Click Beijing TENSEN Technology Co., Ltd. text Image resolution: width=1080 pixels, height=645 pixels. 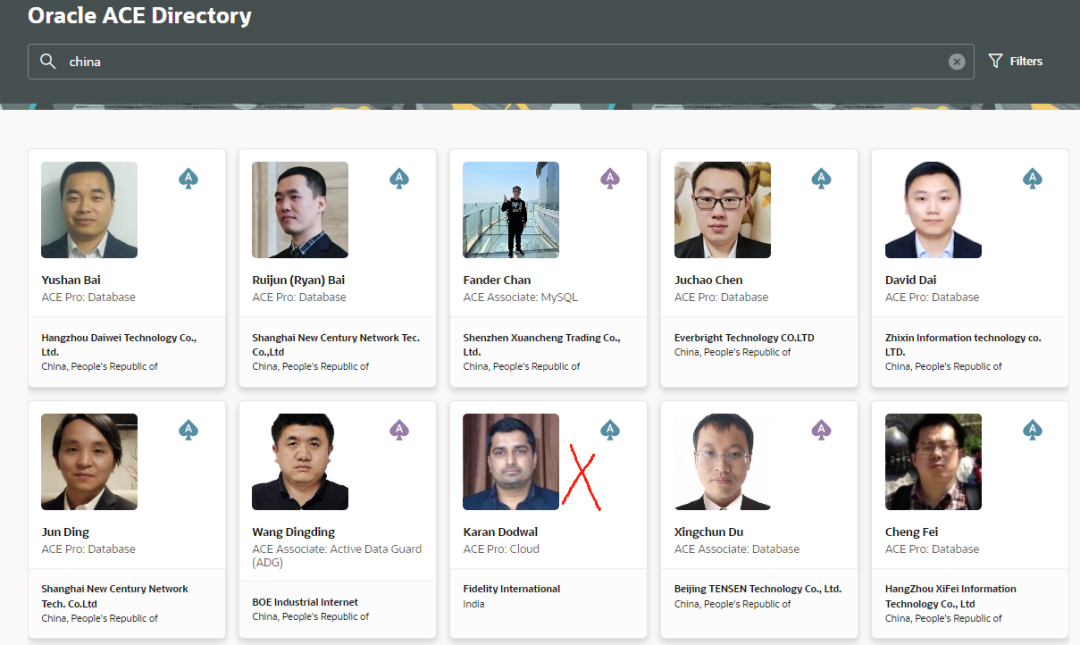758,589
